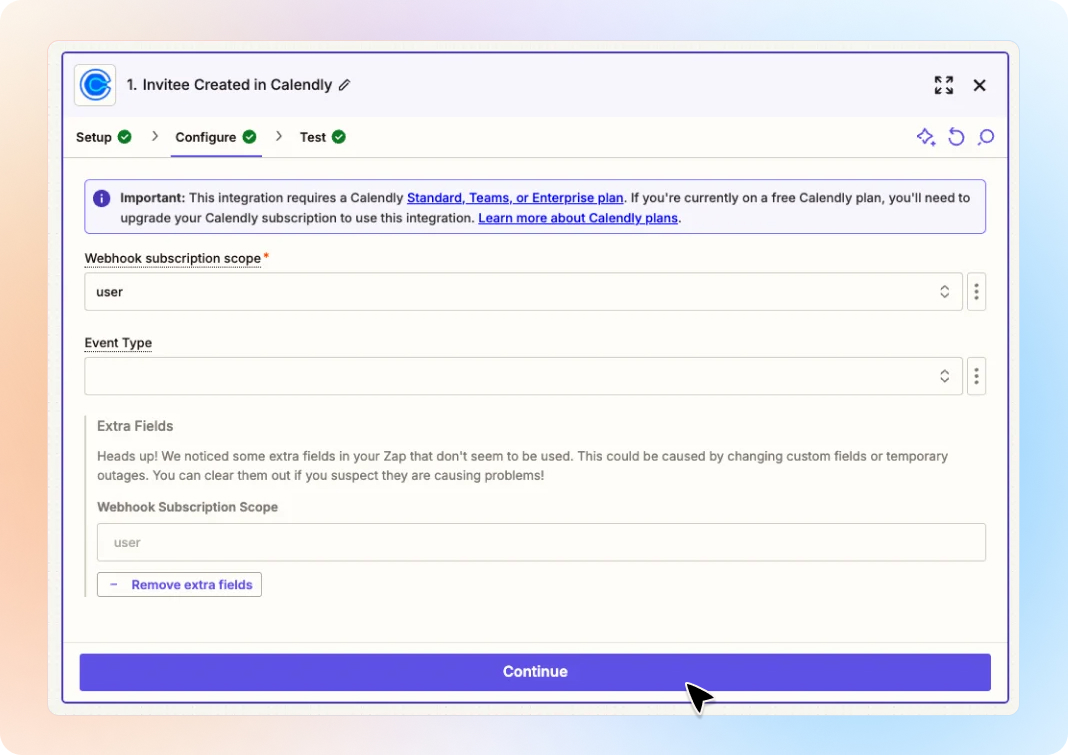Open Standard, Teams, or Enterprise plan link

coord(515,198)
